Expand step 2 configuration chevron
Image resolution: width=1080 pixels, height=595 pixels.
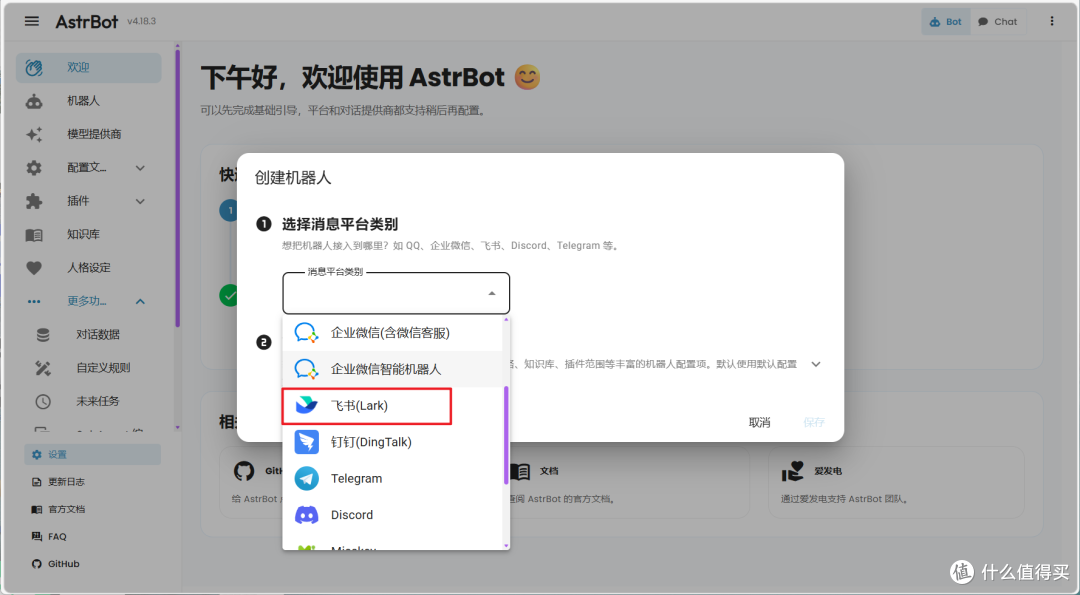pyautogui.click(x=816, y=364)
